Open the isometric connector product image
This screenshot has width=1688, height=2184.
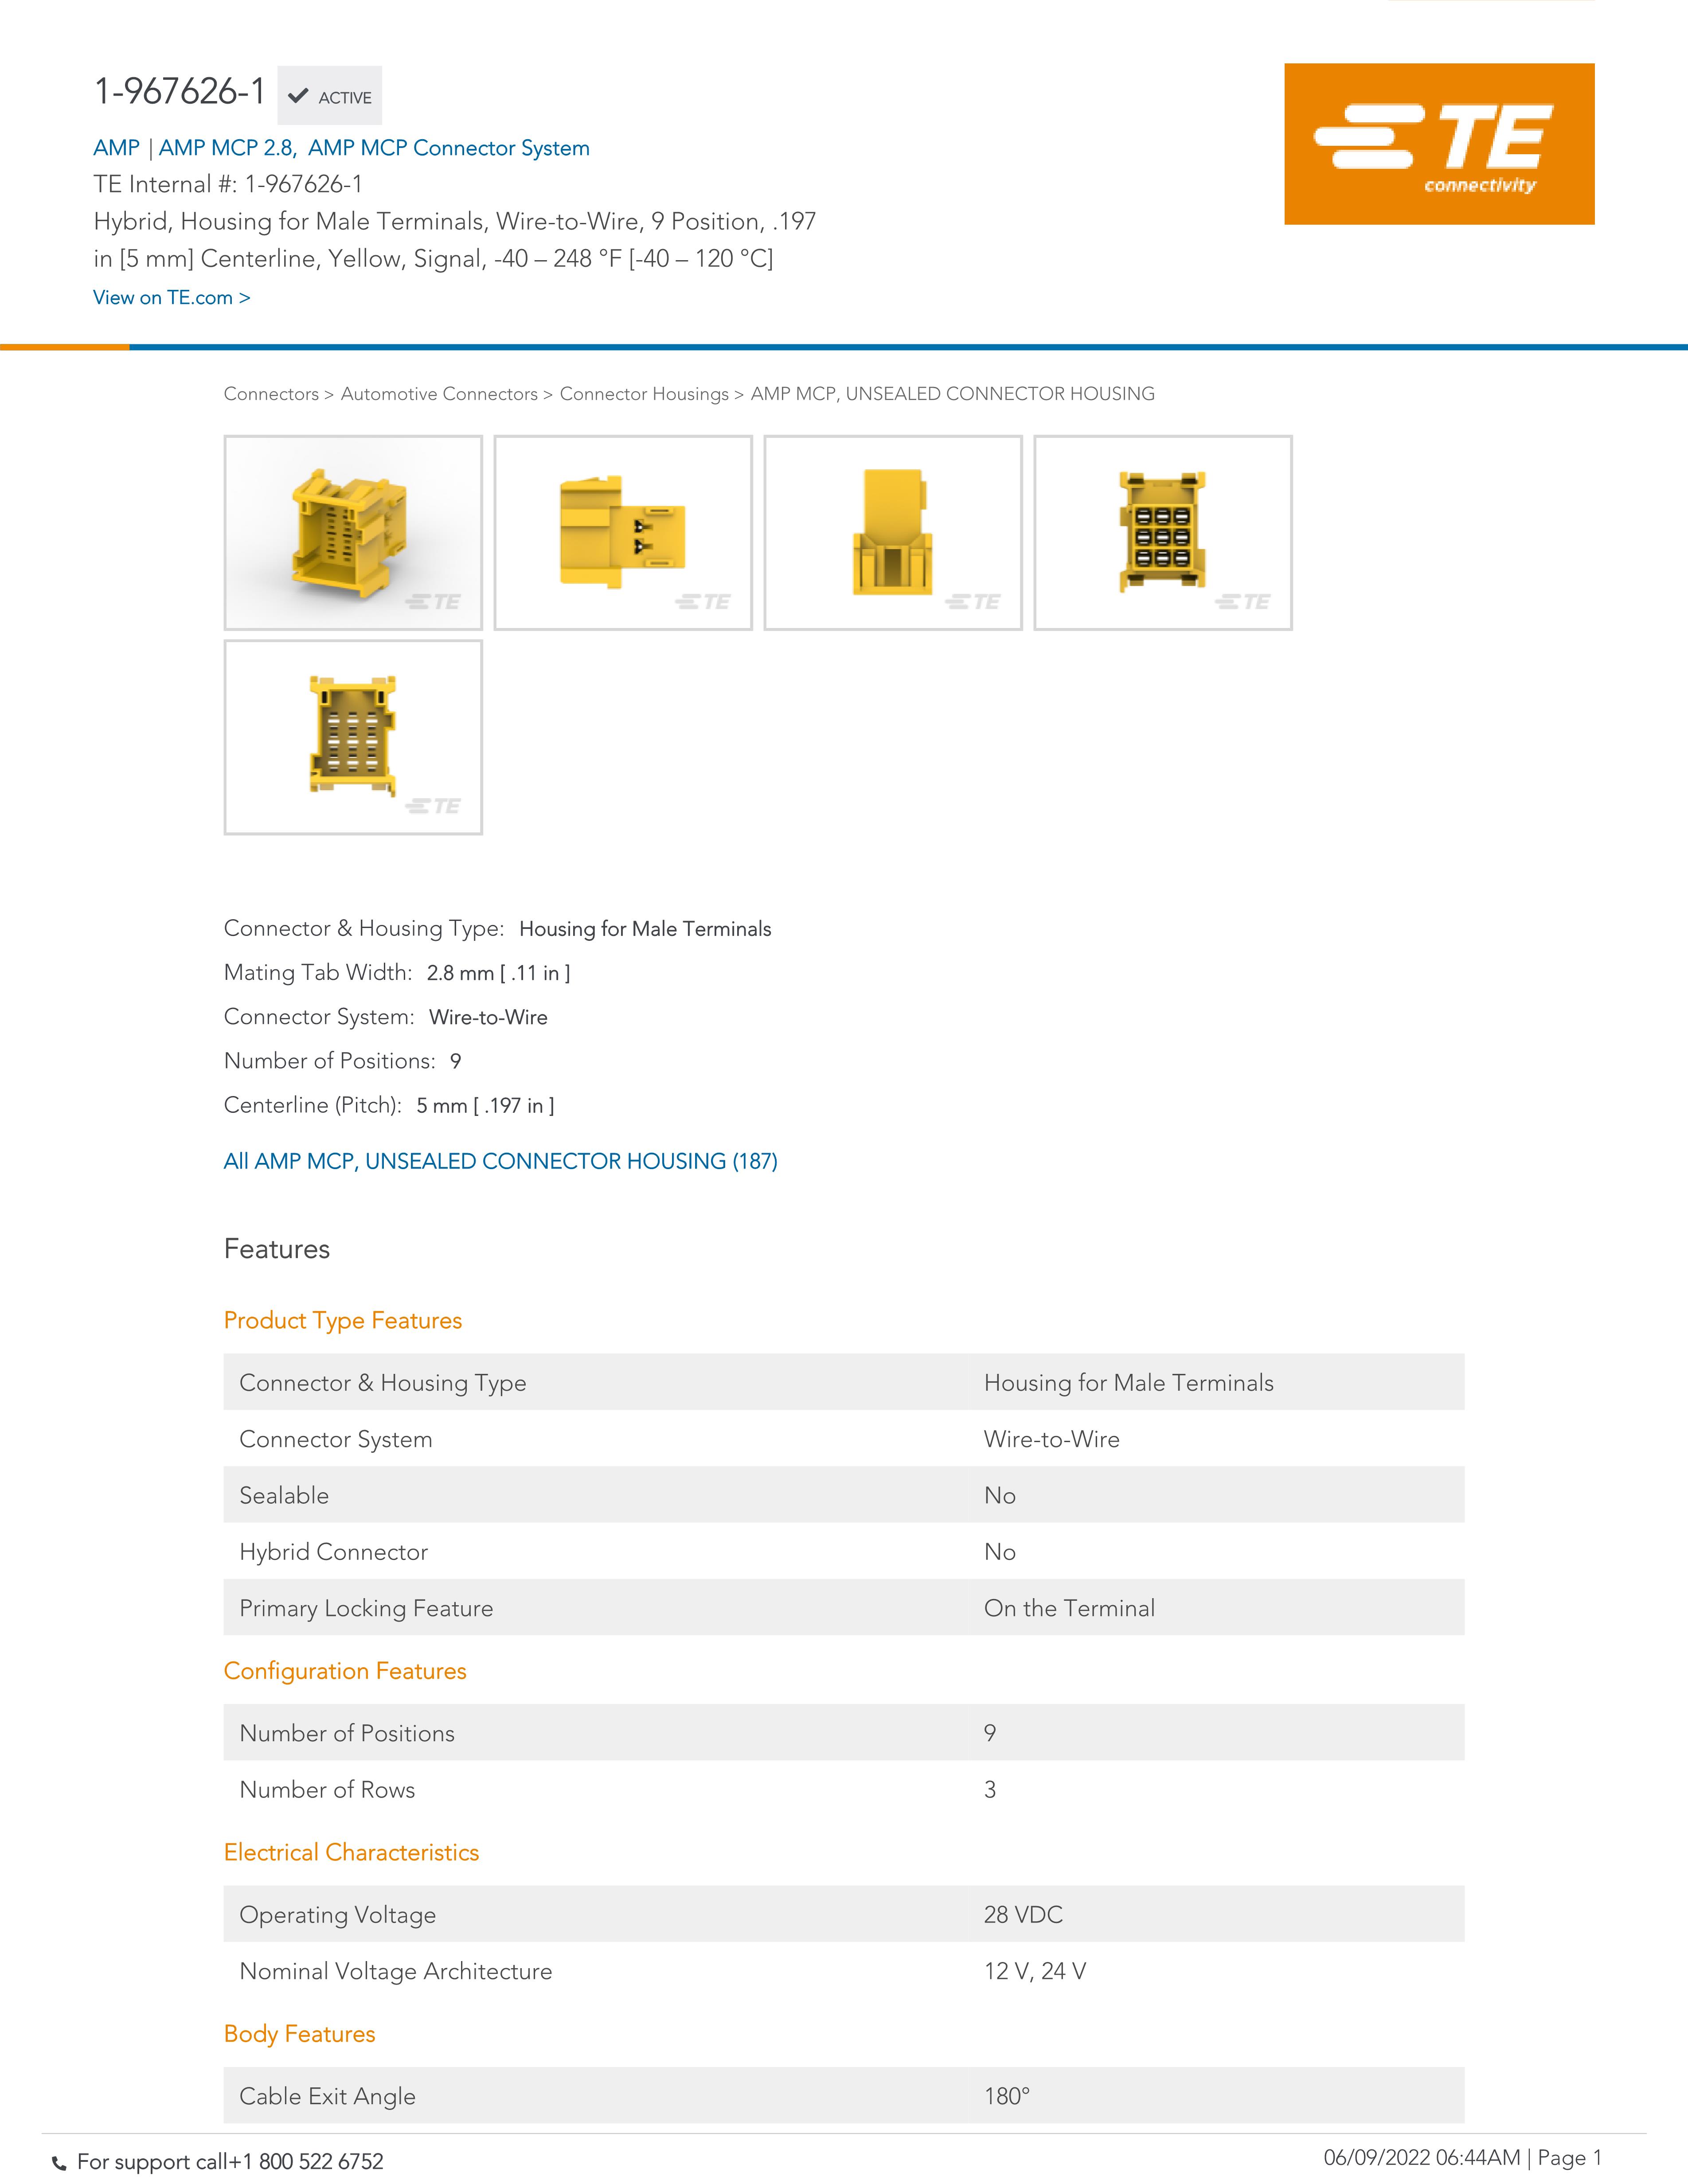pyautogui.click(x=353, y=532)
